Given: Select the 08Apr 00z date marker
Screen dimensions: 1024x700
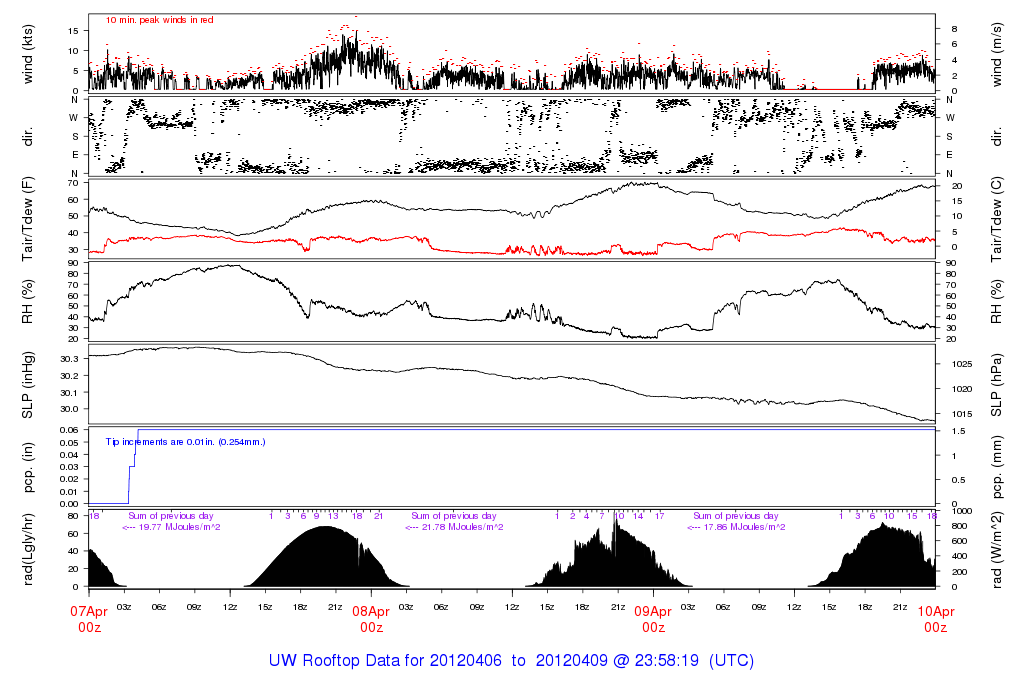Looking at the screenshot, I should tap(371, 618).
